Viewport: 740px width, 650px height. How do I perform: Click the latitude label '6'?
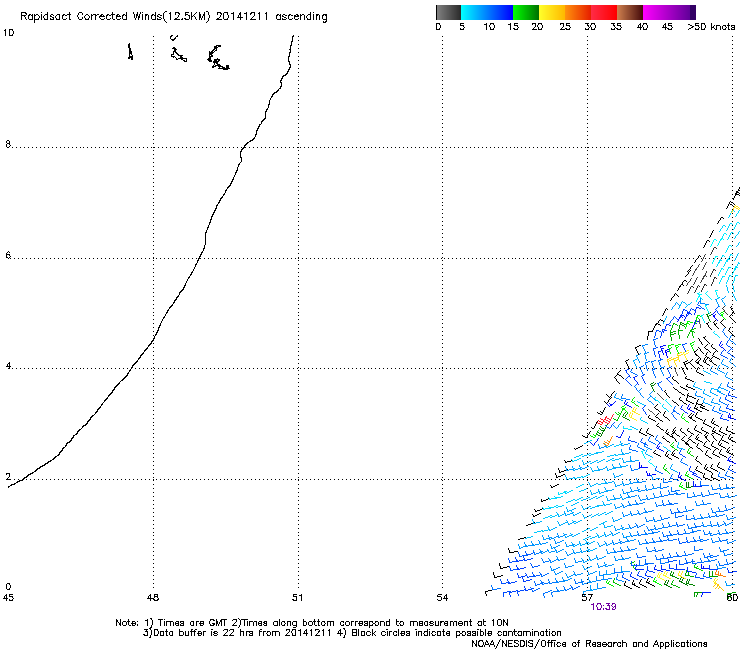coord(8,255)
